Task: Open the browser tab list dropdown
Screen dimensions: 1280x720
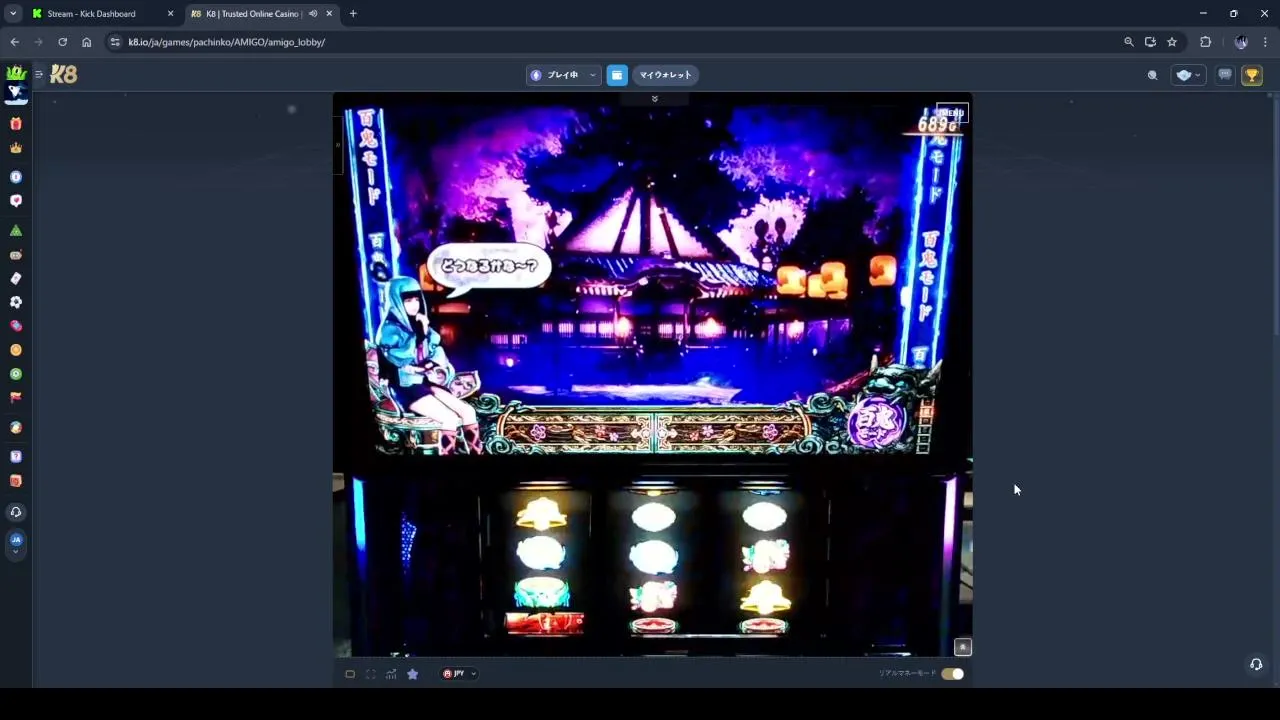Action: click(13, 14)
